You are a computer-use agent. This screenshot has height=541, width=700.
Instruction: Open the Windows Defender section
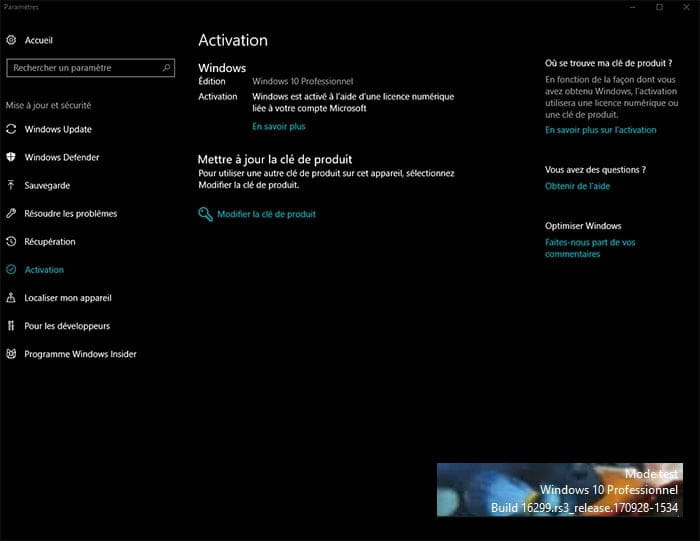[62, 157]
